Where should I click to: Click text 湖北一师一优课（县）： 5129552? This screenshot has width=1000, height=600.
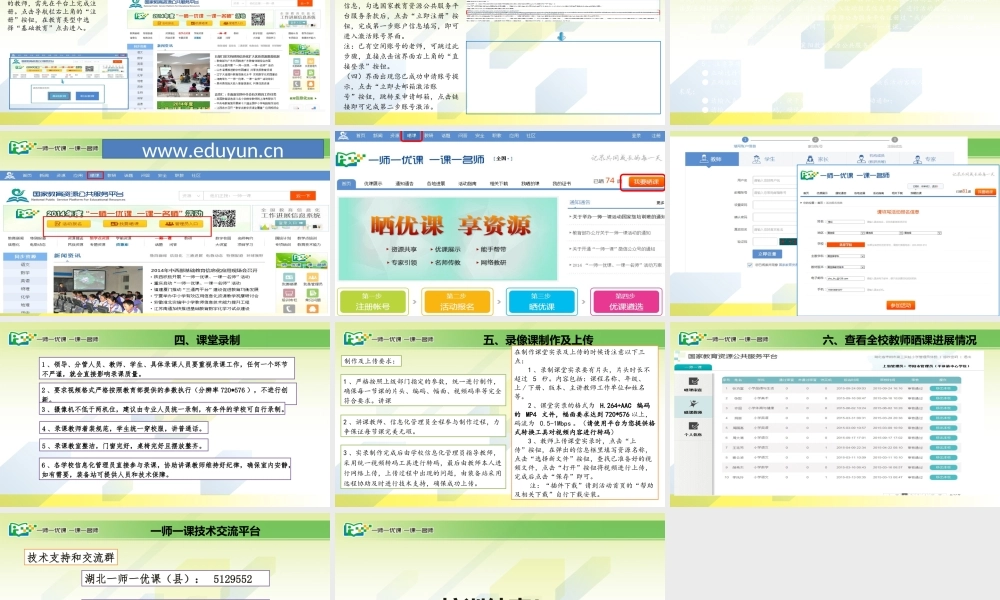[169, 579]
